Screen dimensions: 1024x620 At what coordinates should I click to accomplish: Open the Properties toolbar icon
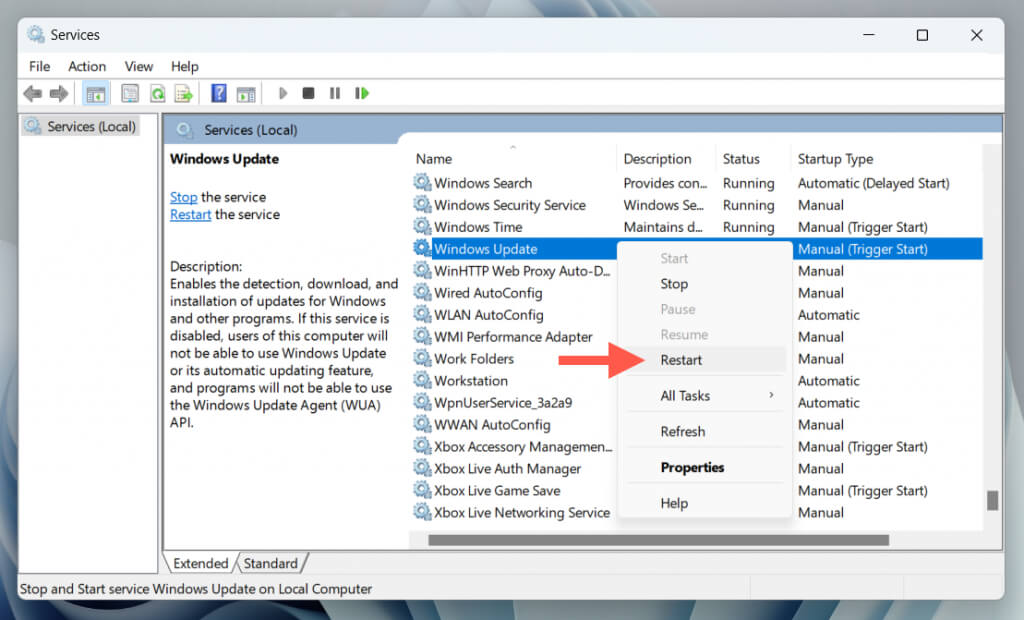130,93
